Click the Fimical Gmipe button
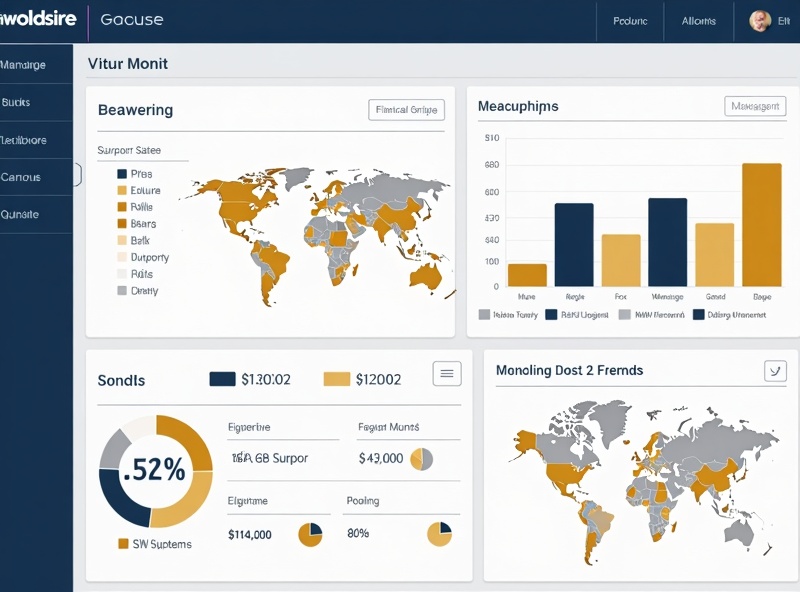Viewport: 800px width, 592px height. click(407, 110)
